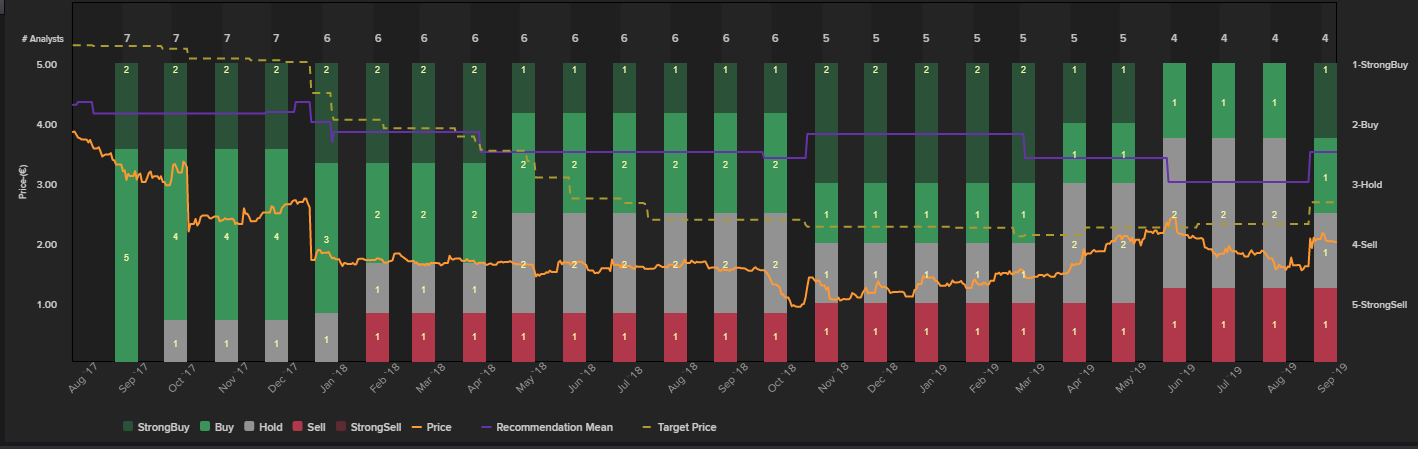1418x449 pixels.
Task: Click the Recommendation Mean legend label
Action: (554, 427)
